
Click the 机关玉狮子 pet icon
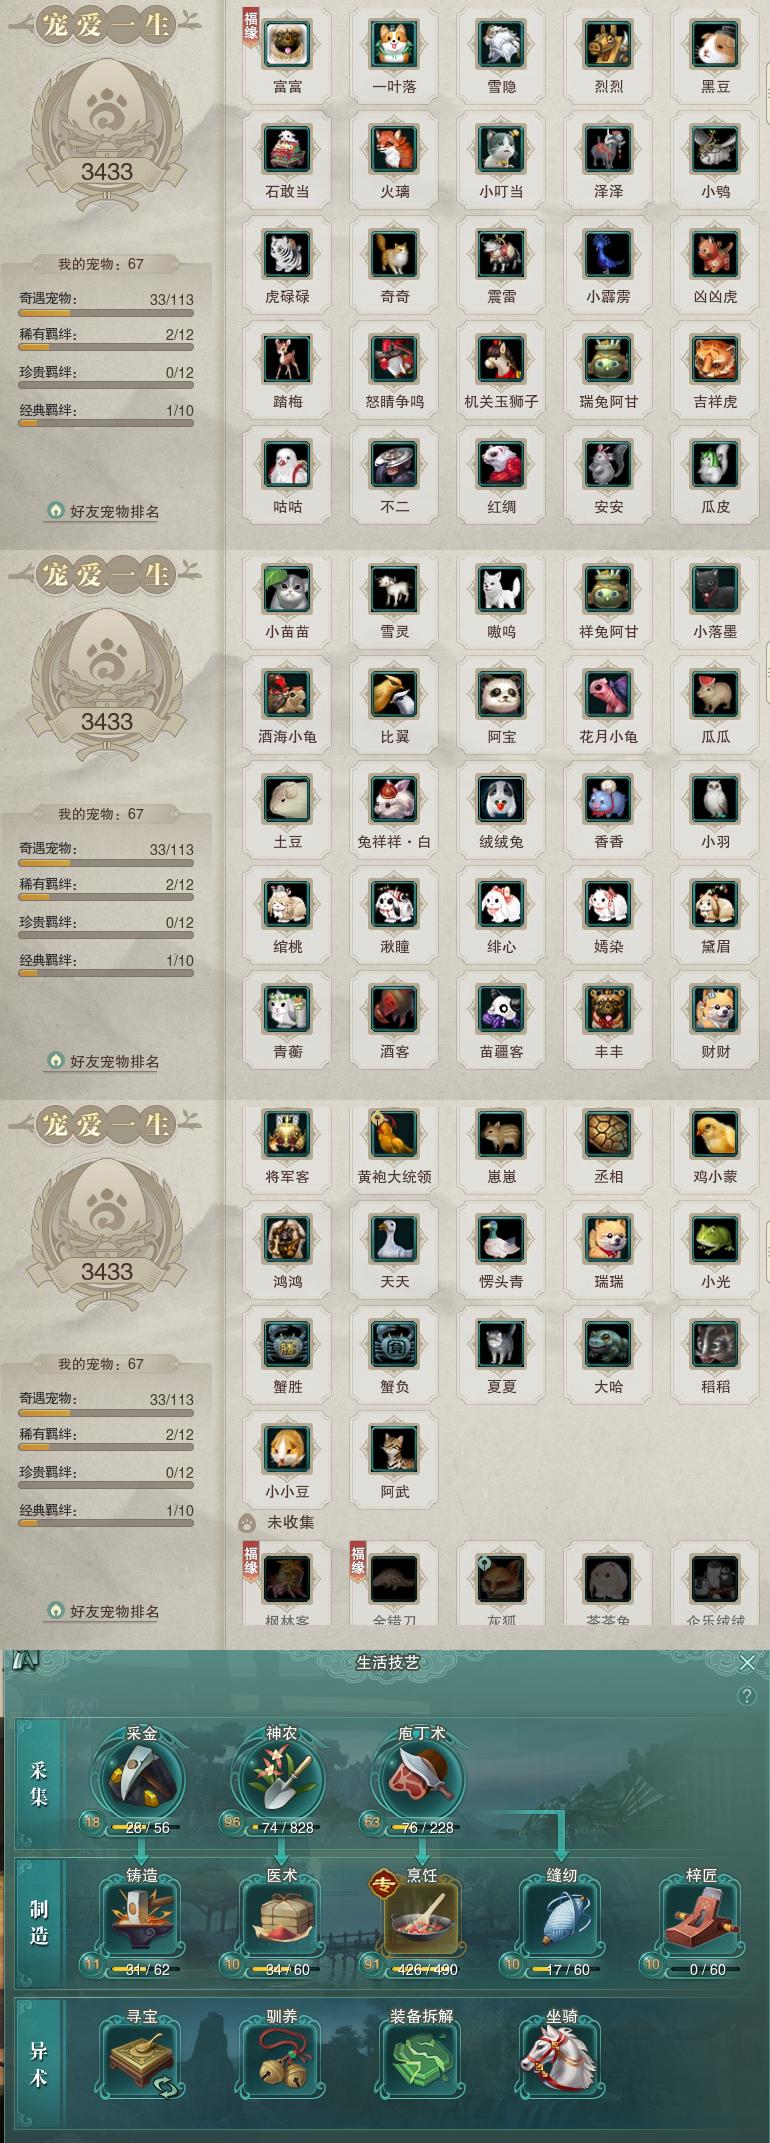point(501,360)
